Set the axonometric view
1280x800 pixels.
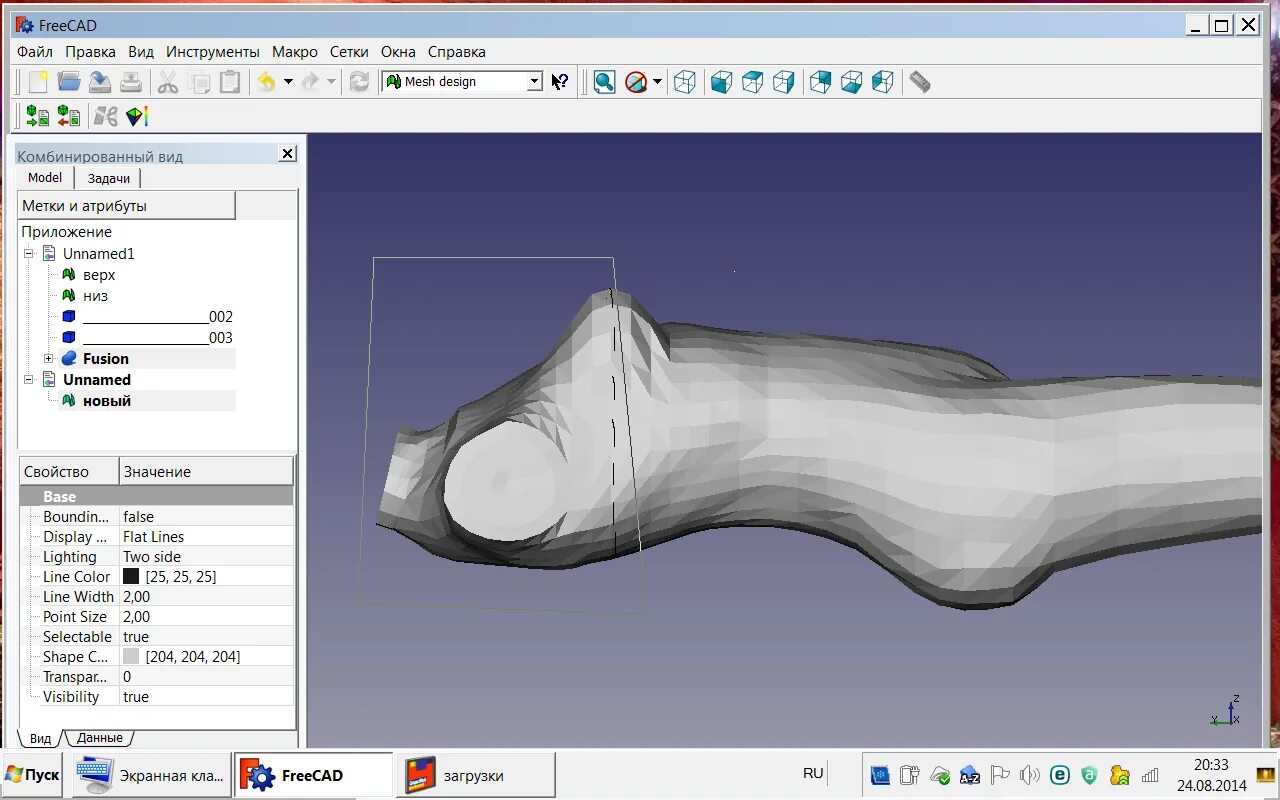click(x=685, y=82)
